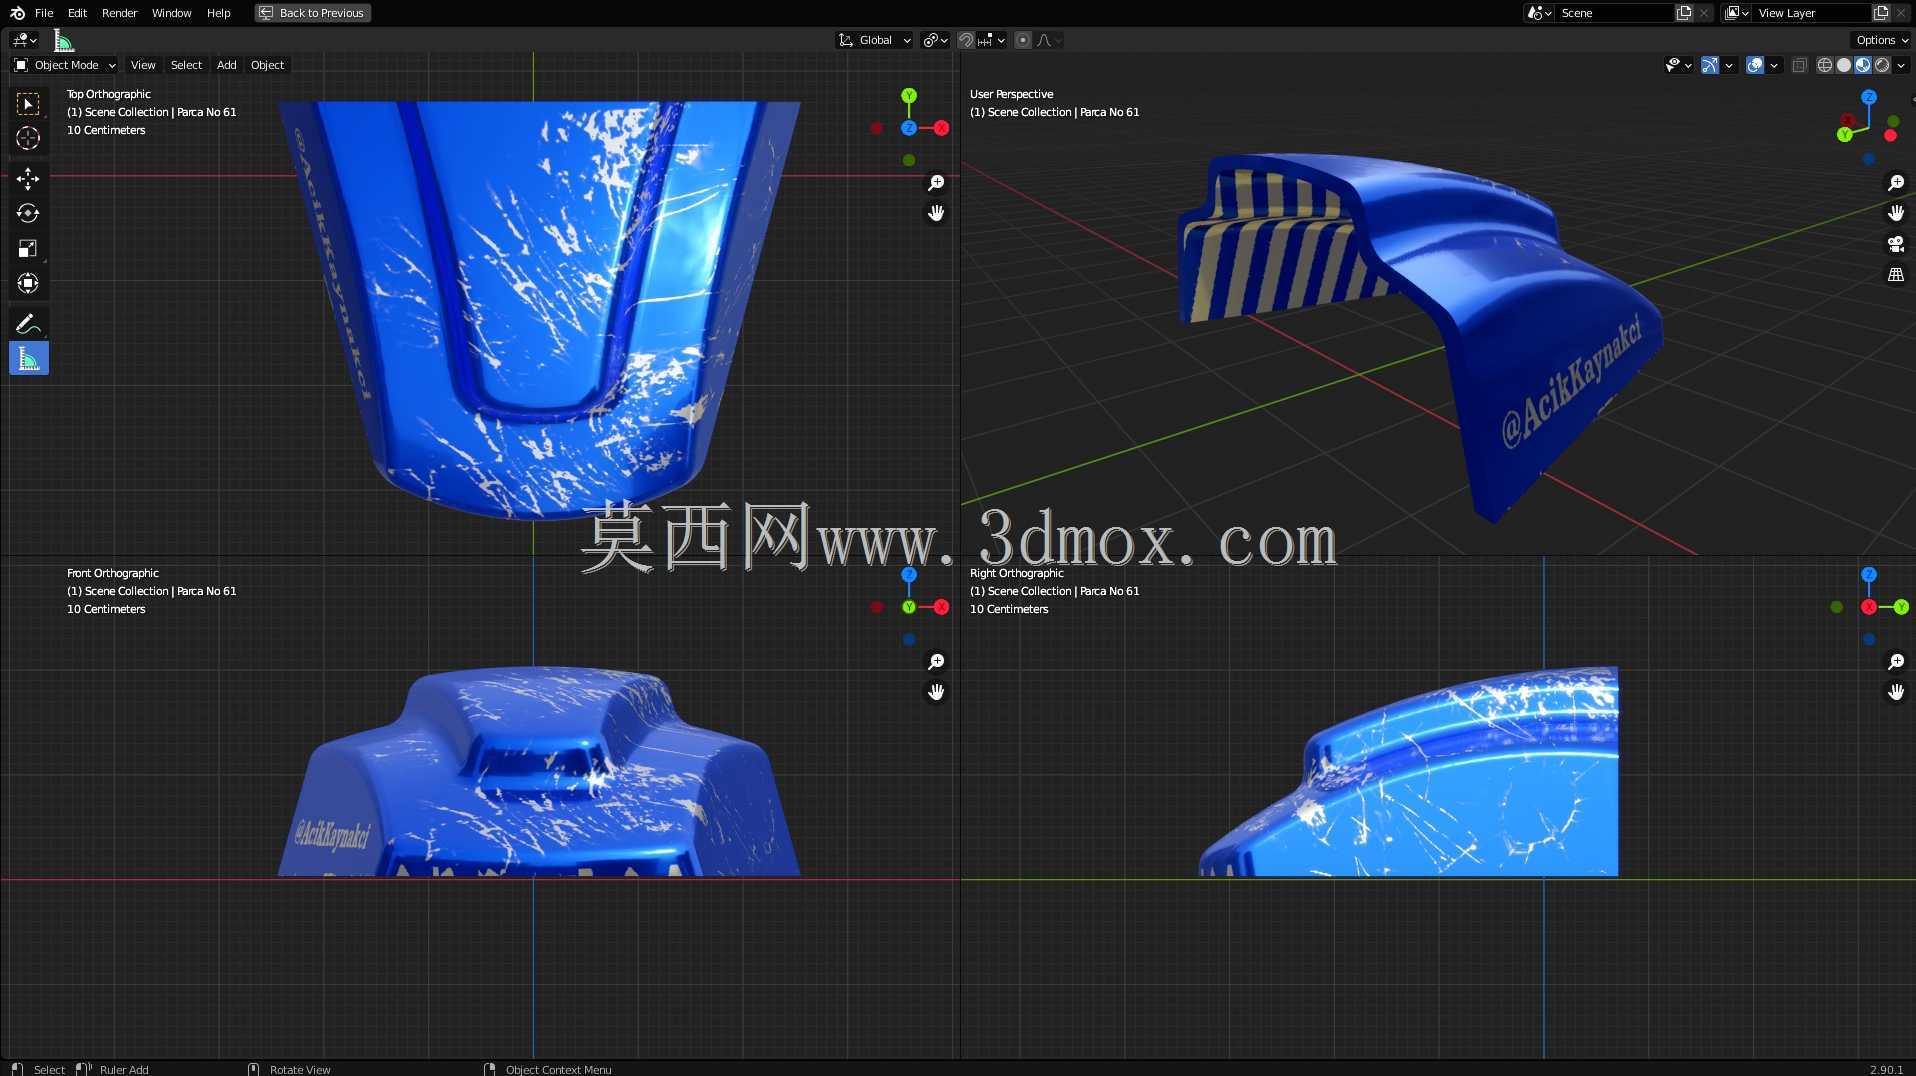Switch to Wireframe shading
Image resolution: width=1916 pixels, height=1076 pixels.
tap(1825, 65)
